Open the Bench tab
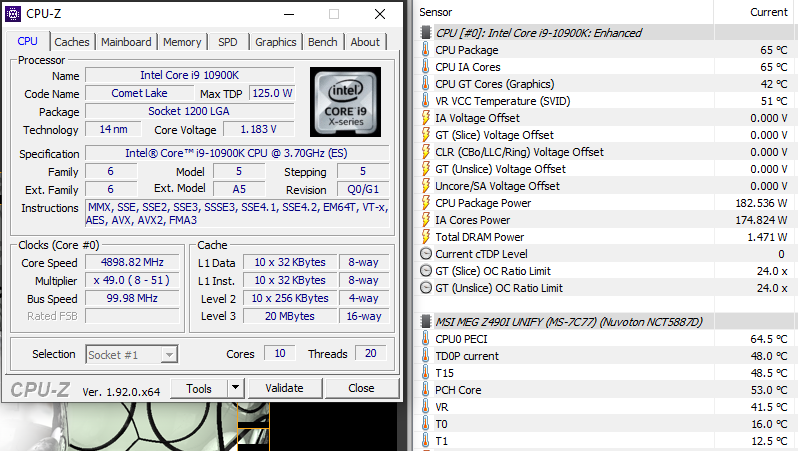 coord(323,42)
